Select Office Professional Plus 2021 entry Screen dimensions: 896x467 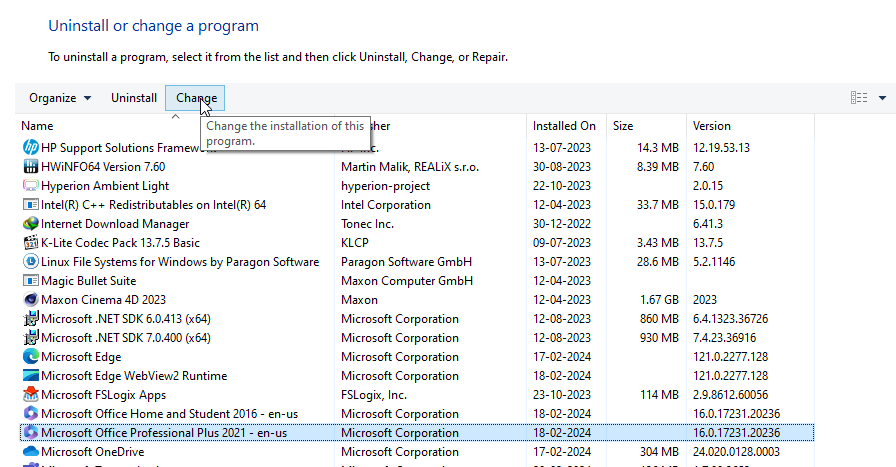coord(164,432)
